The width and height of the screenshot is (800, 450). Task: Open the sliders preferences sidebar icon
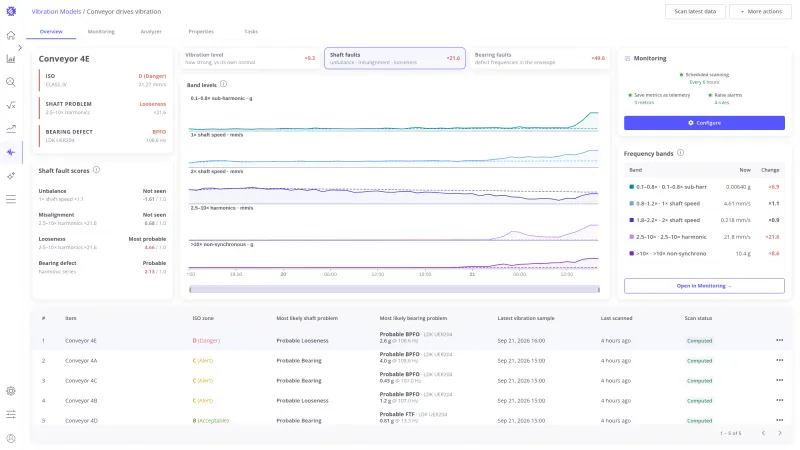(11, 414)
